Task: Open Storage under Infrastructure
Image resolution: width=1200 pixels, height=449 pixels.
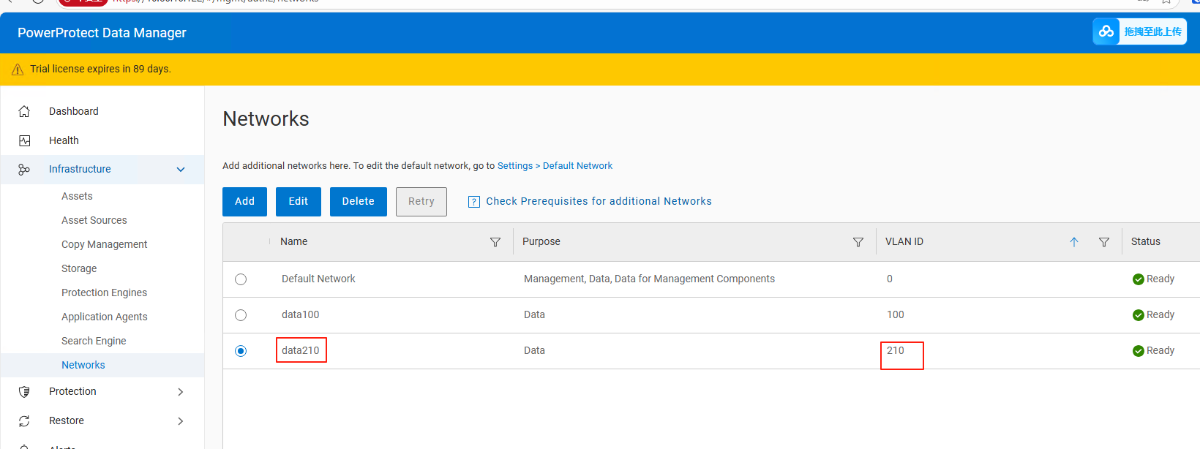Action: pyautogui.click(x=79, y=268)
